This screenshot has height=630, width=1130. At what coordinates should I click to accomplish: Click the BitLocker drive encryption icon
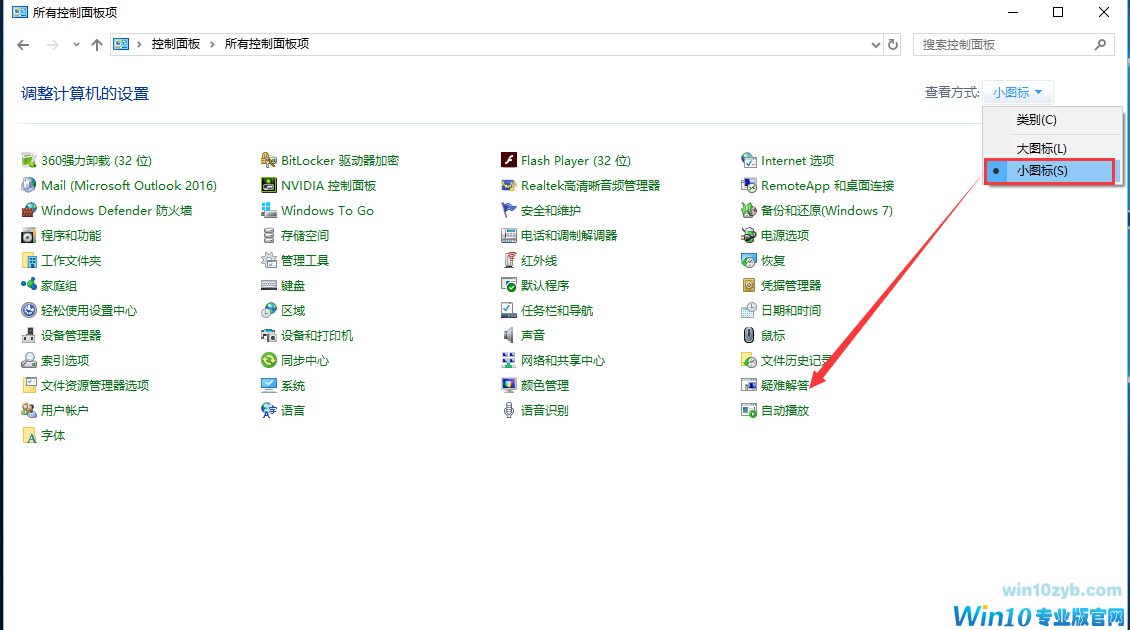pos(269,160)
